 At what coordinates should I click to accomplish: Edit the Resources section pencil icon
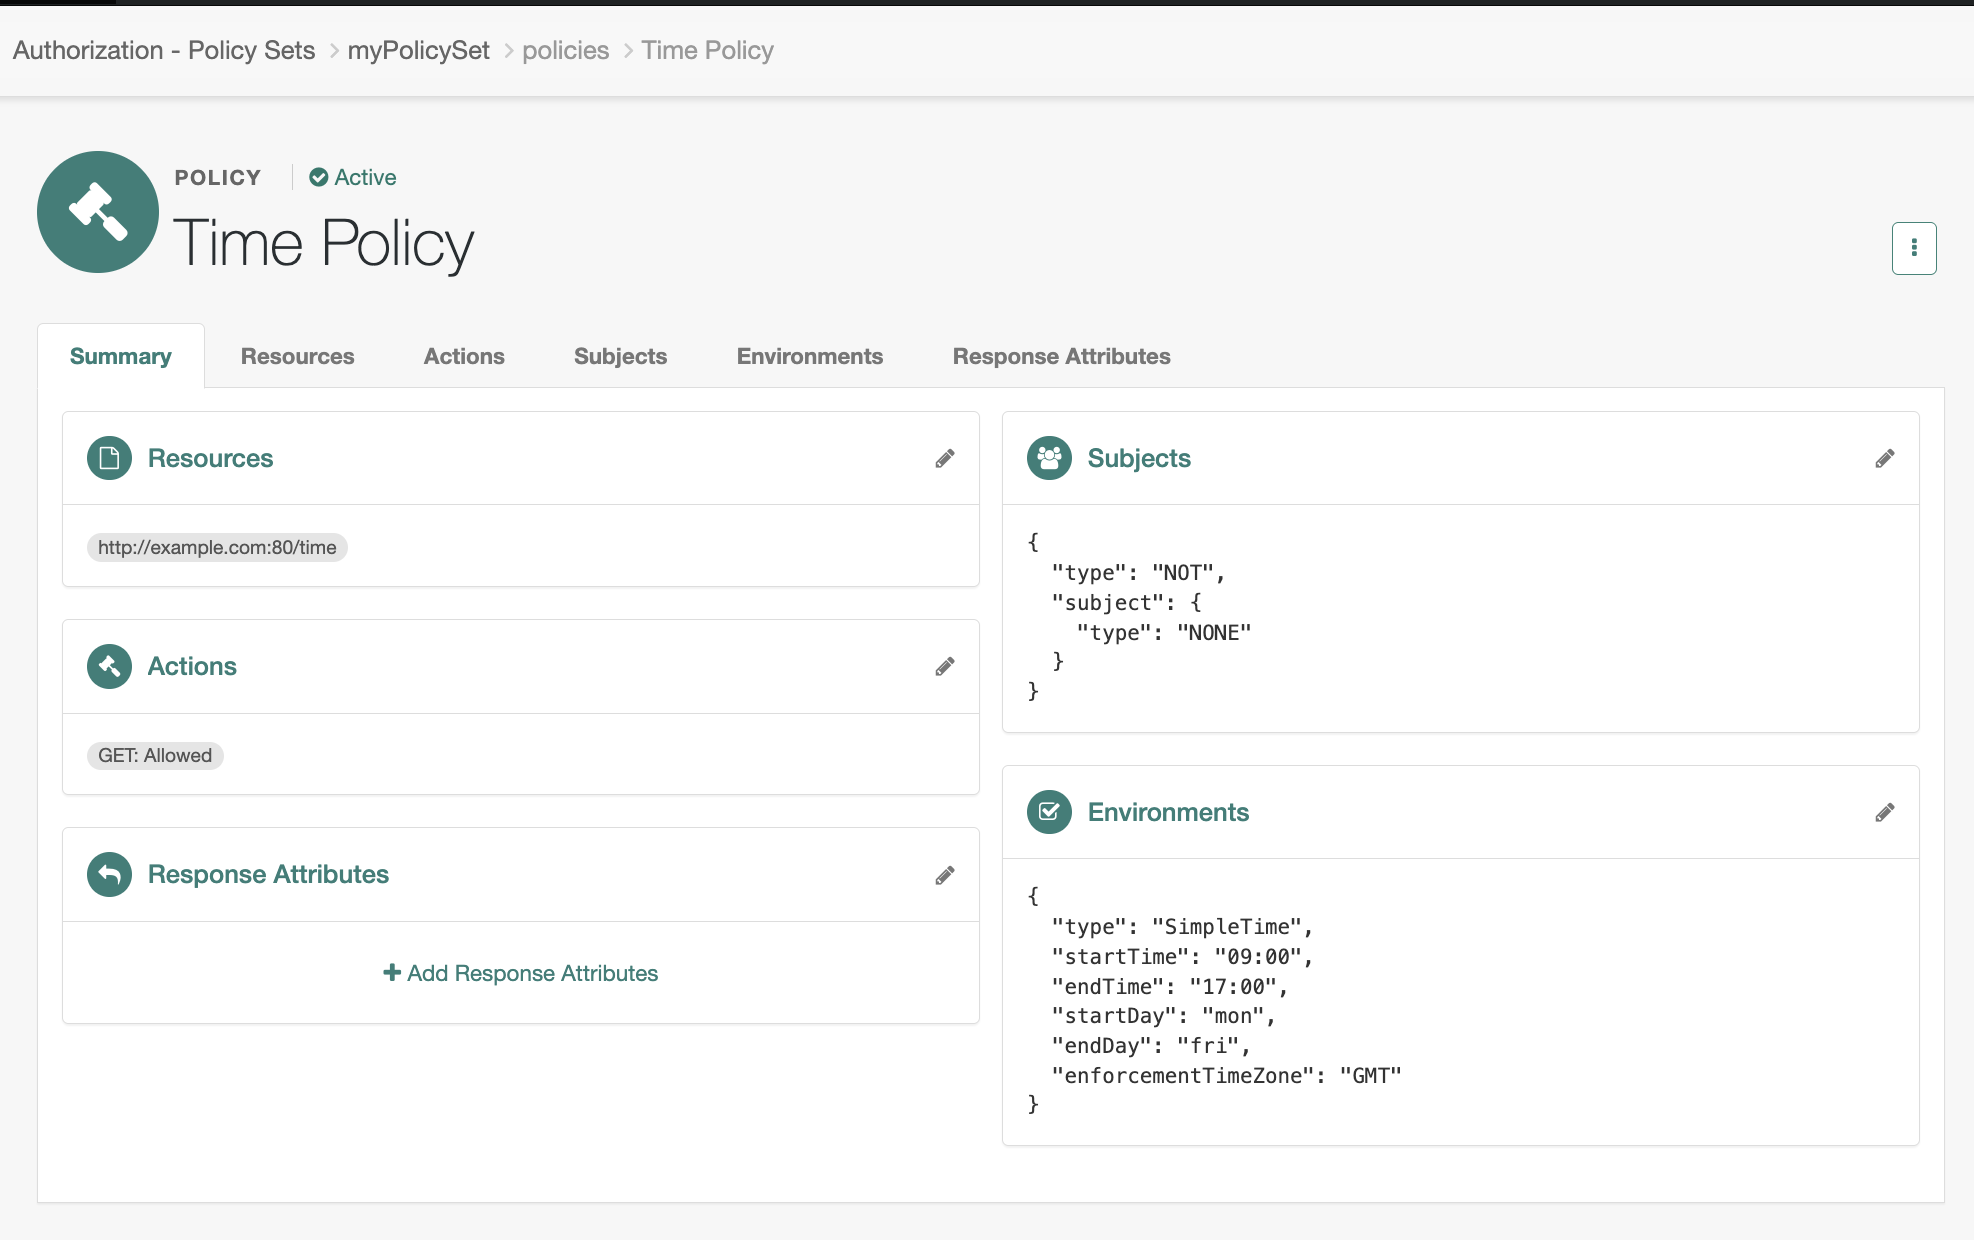coord(946,458)
